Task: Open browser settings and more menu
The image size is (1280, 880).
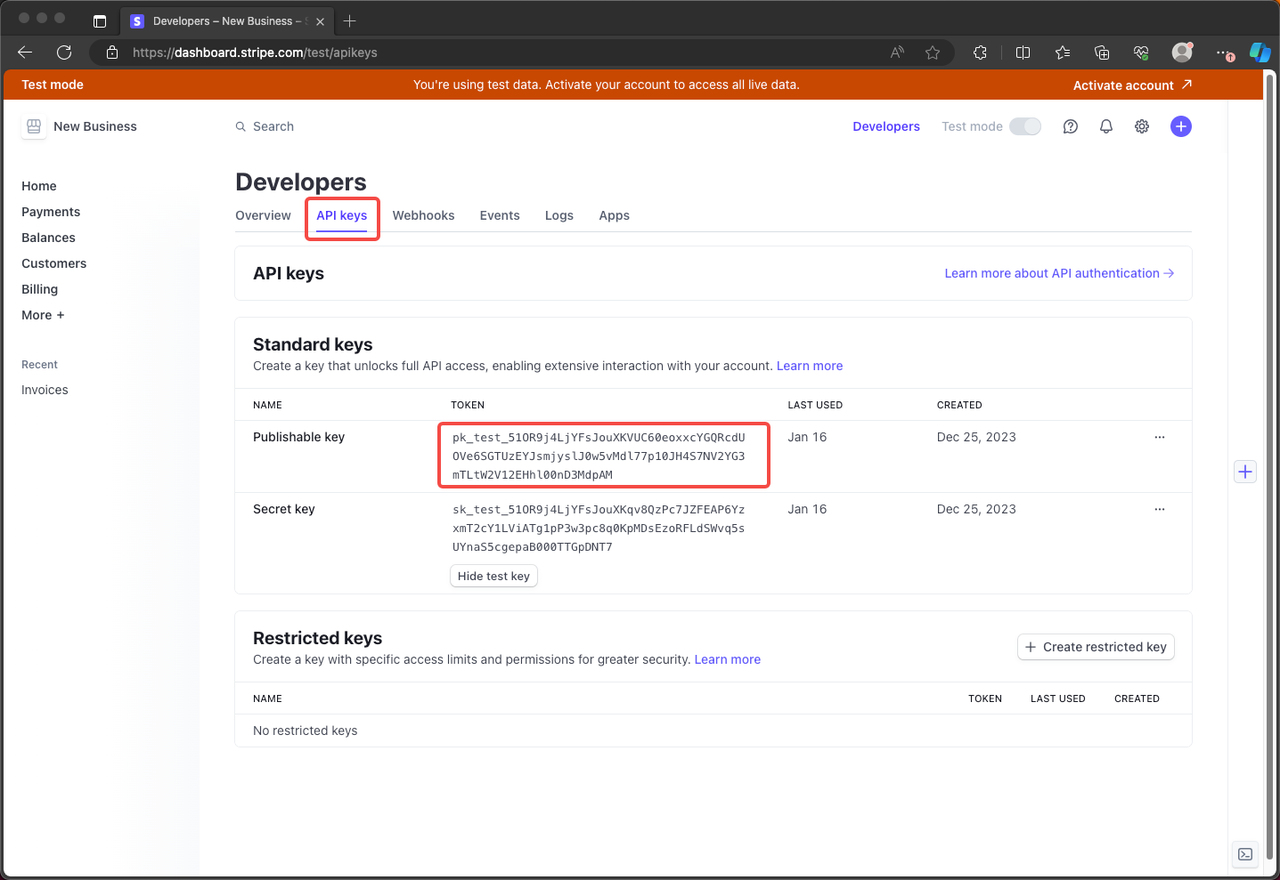Action: [x=1224, y=53]
